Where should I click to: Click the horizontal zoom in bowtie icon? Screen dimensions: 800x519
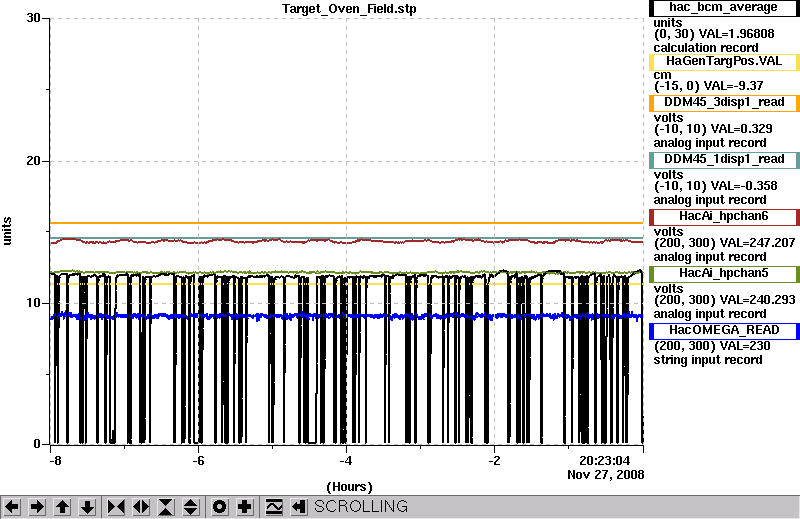pyautogui.click(x=116, y=507)
